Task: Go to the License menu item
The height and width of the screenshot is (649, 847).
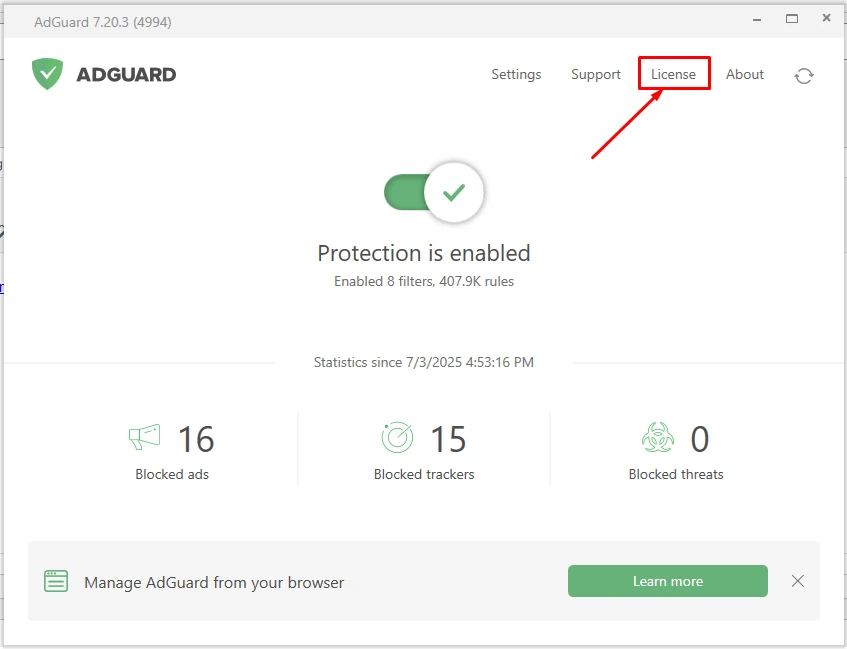Action: pos(673,74)
